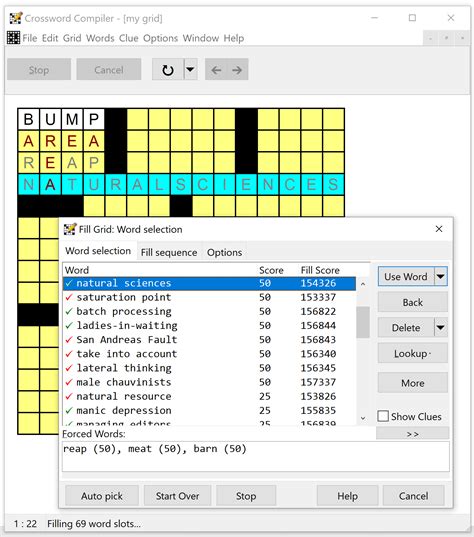Click the word list scroll up arrow
Screen dimensions: 474x537
(363, 284)
